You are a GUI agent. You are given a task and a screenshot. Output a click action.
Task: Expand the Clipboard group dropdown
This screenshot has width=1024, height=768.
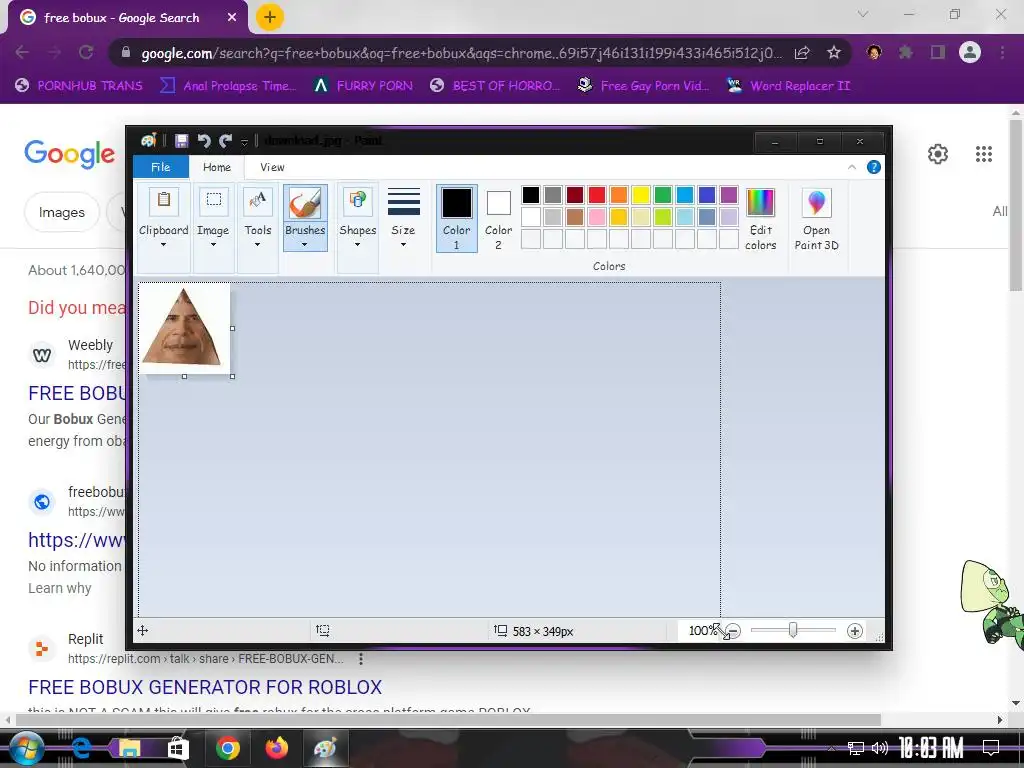tap(163, 245)
